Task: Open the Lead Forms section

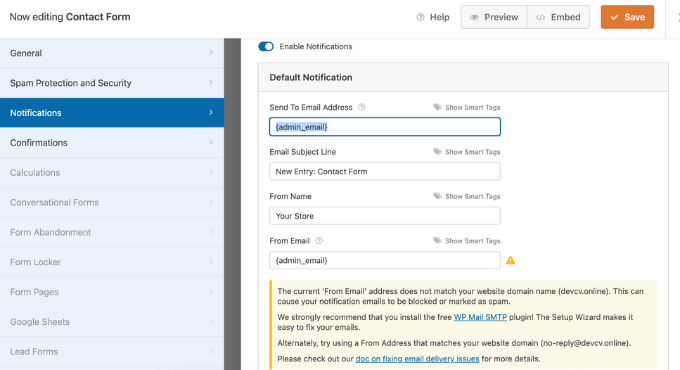Action: (x=112, y=351)
